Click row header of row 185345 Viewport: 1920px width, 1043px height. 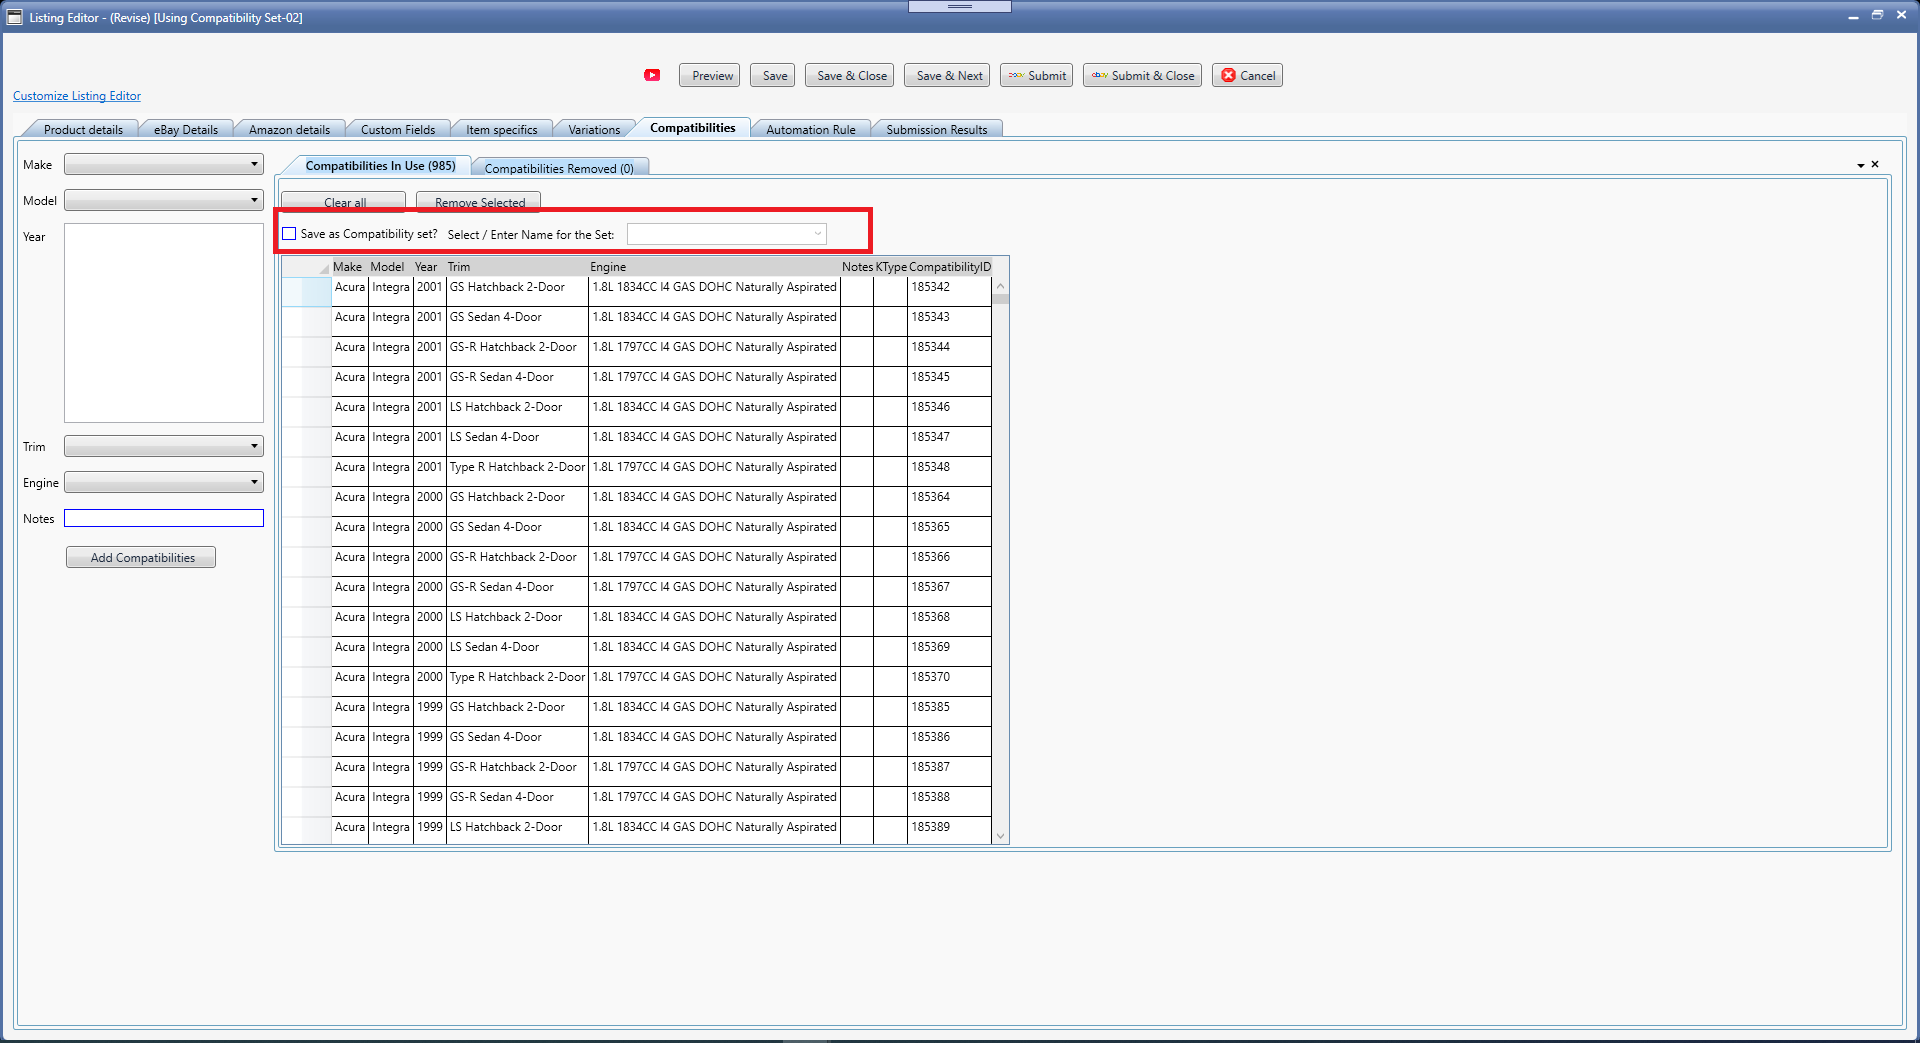point(306,381)
